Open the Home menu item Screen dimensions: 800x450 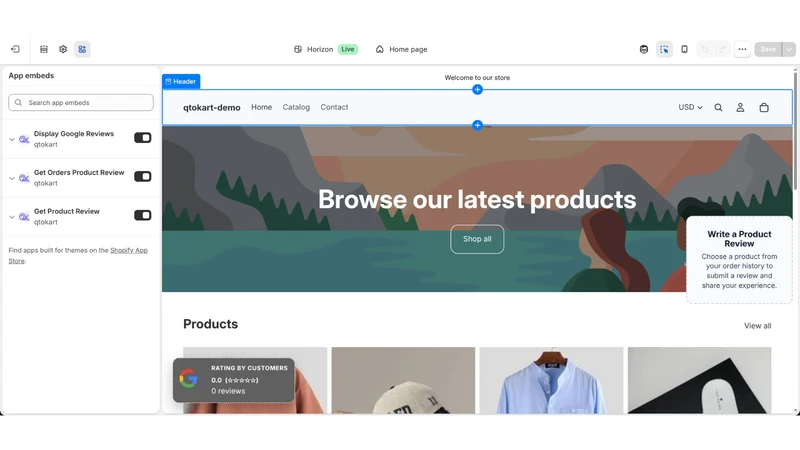tap(261, 107)
